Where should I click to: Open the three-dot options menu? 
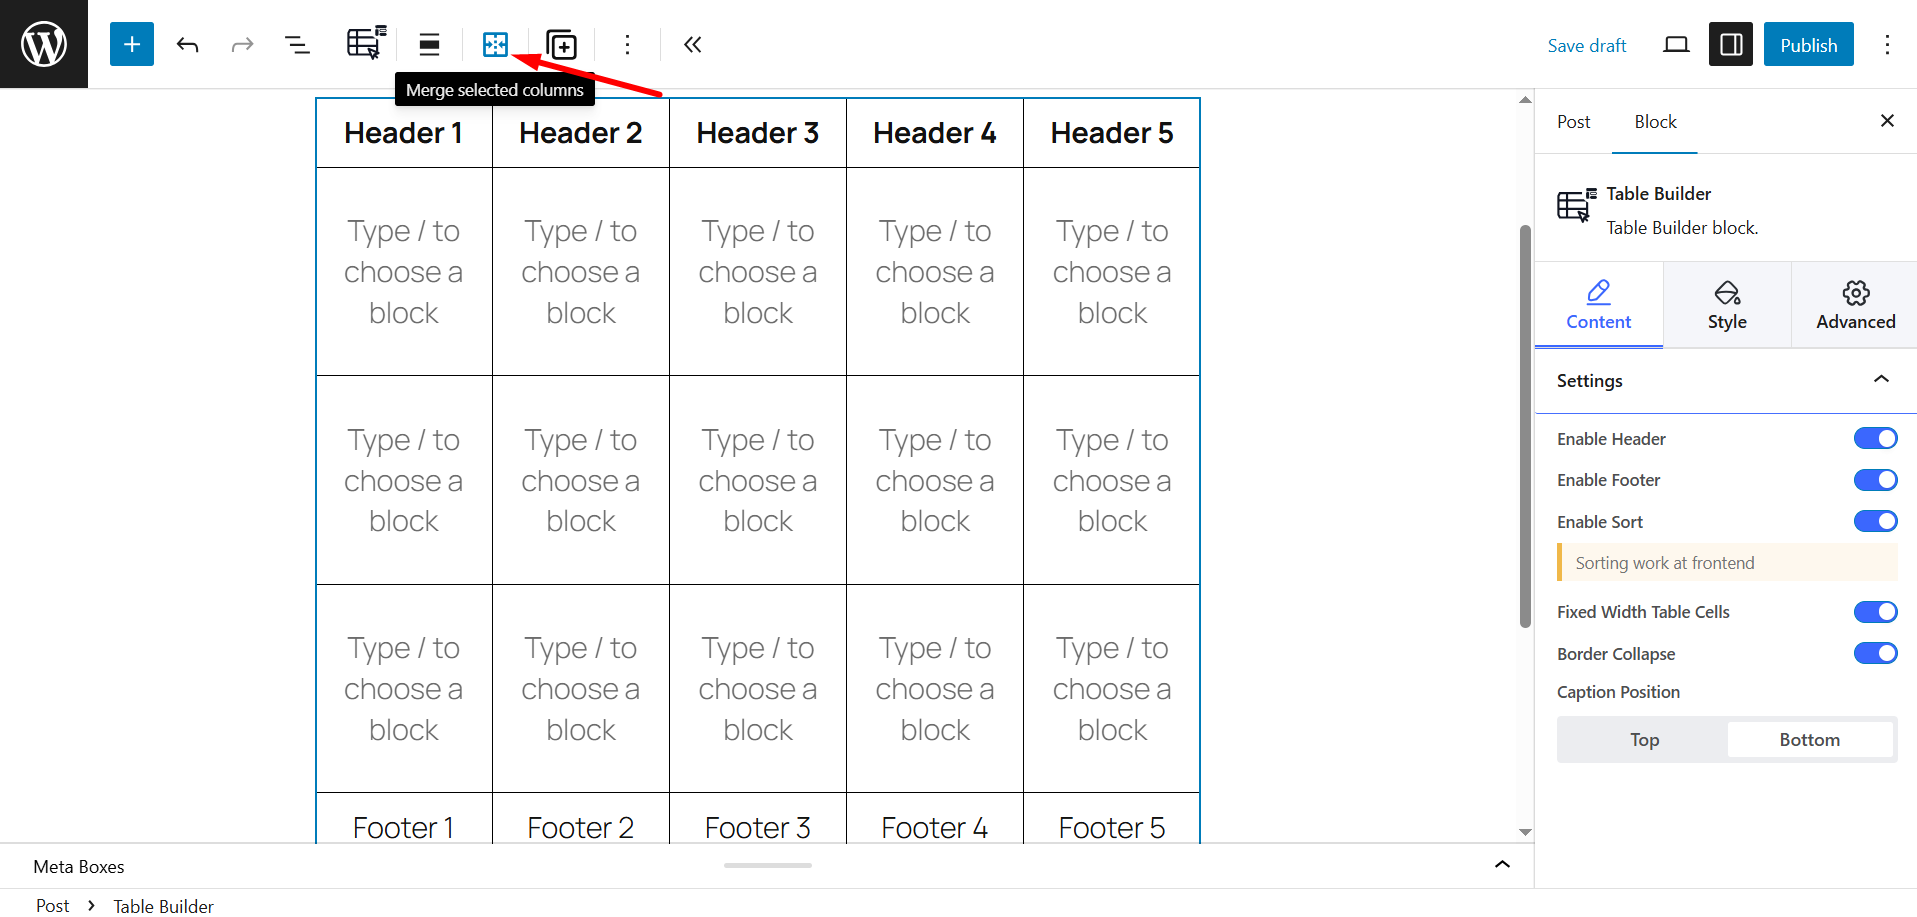pos(627,44)
